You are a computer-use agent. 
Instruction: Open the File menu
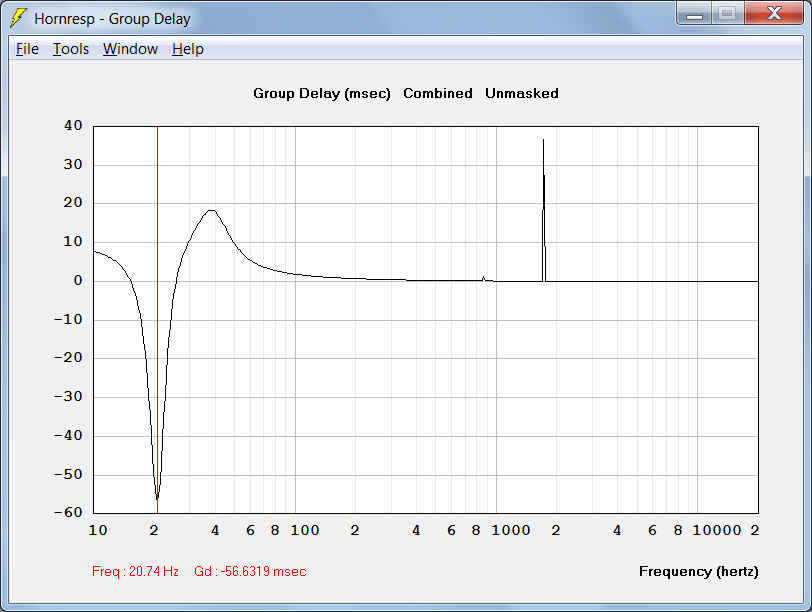pos(27,49)
